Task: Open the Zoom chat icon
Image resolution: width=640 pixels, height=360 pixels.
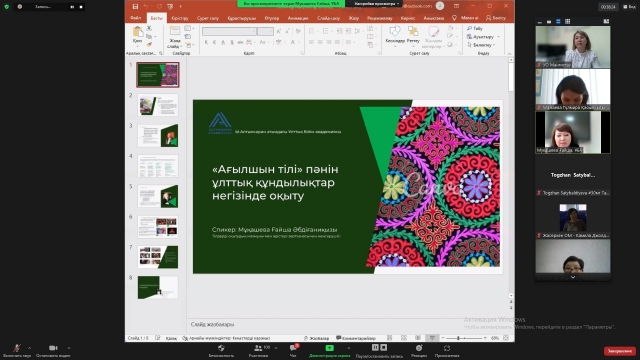Action: tap(293, 348)
